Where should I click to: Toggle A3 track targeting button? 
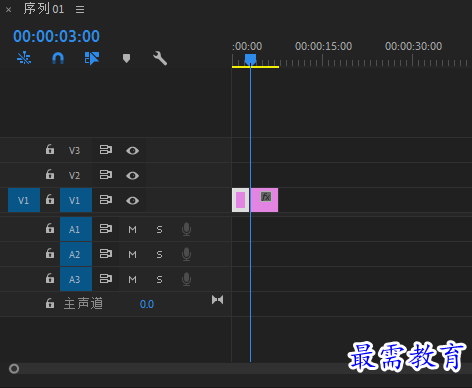(76, 279)
